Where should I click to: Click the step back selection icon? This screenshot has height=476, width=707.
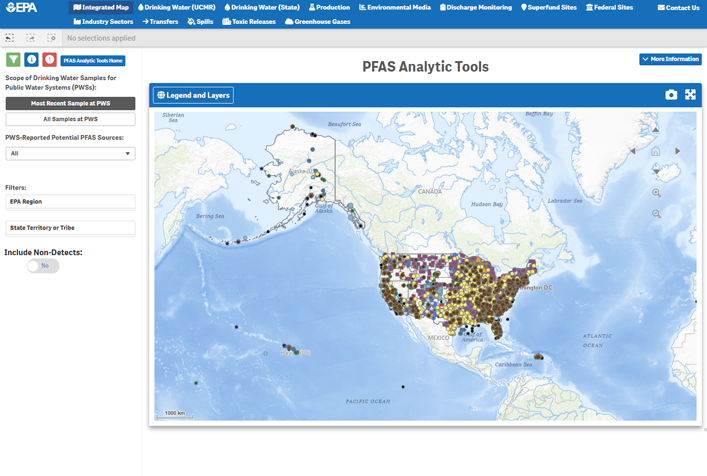[x=9, y=38]
